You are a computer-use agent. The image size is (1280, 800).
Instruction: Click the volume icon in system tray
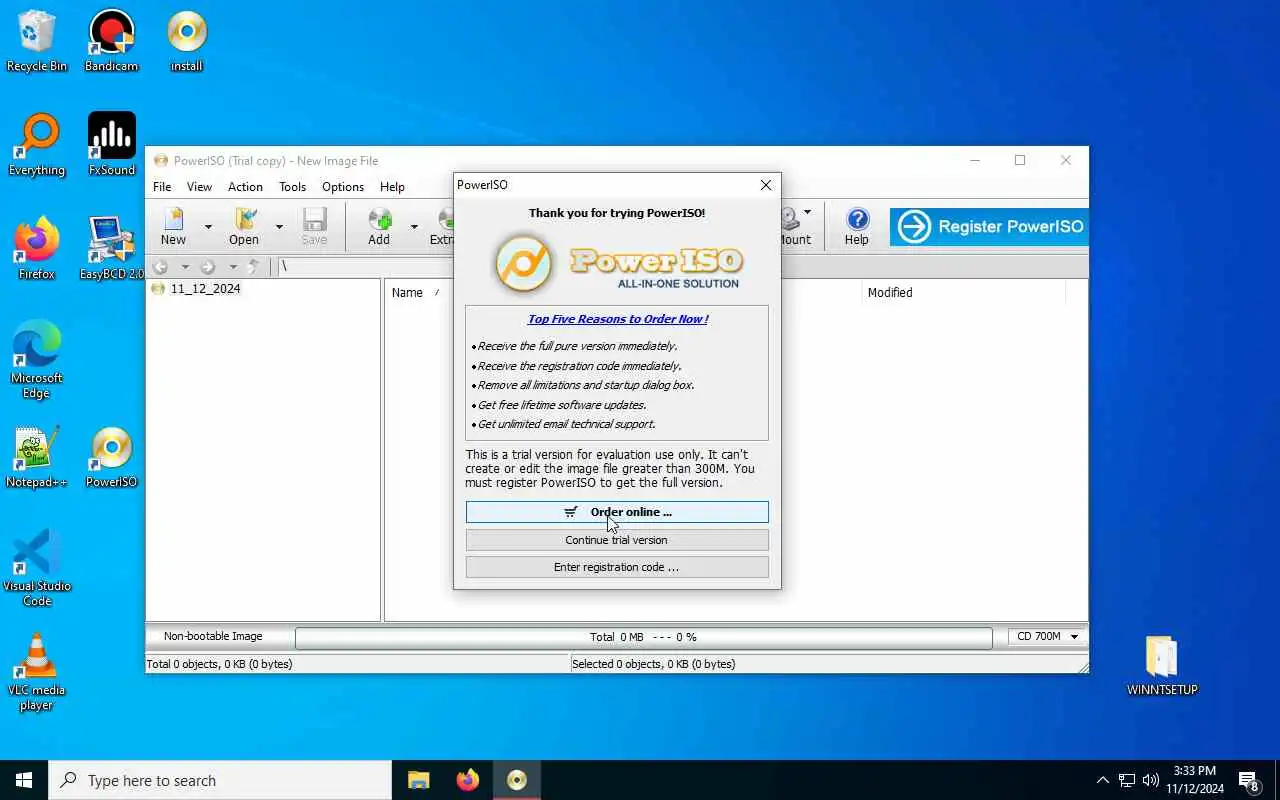[1151, 780]
